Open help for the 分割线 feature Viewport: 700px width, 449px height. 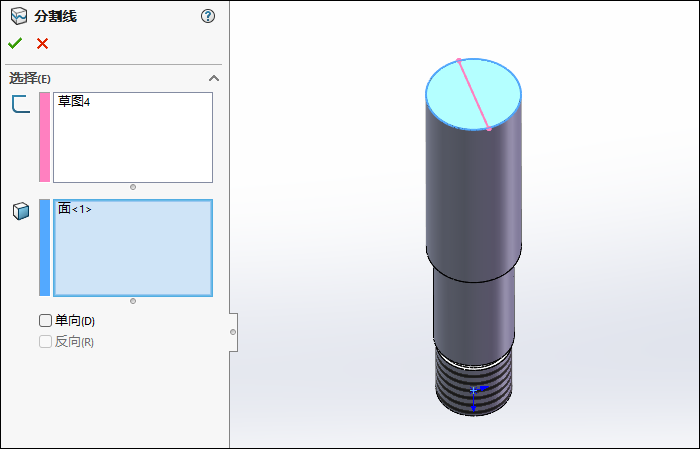208,16
